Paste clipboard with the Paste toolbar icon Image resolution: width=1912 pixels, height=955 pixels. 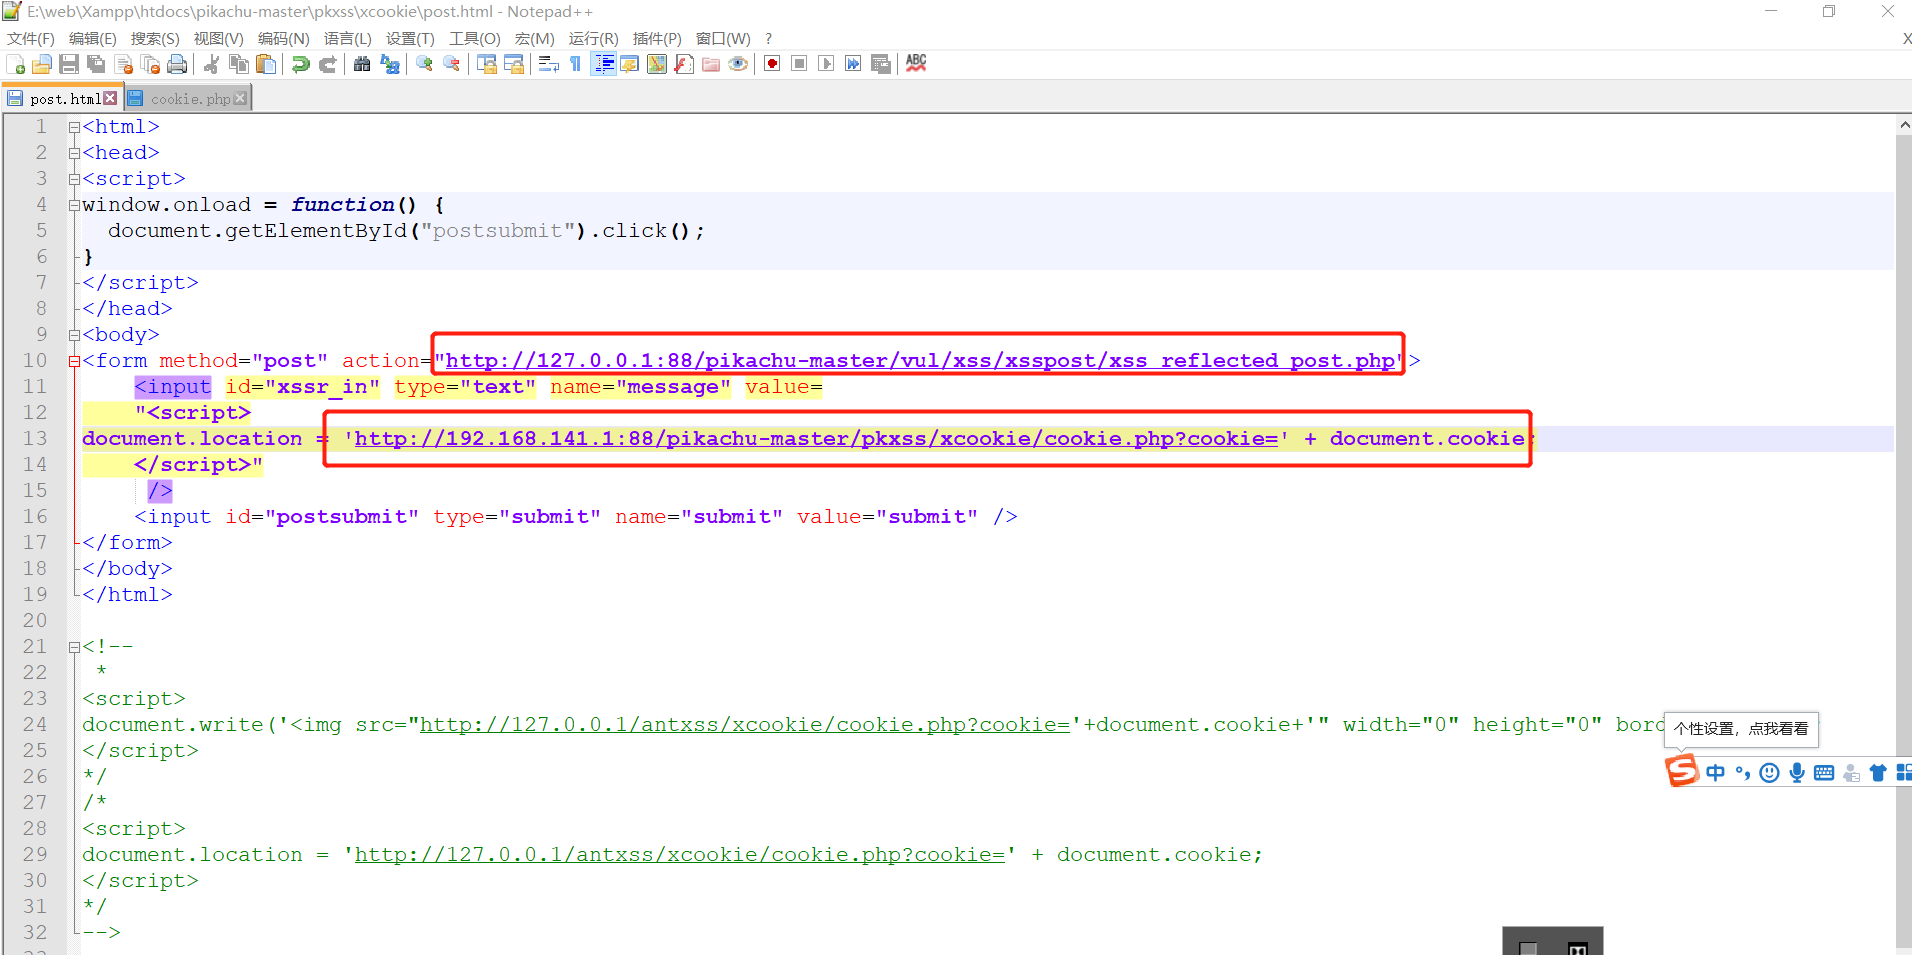coord(266,64)
